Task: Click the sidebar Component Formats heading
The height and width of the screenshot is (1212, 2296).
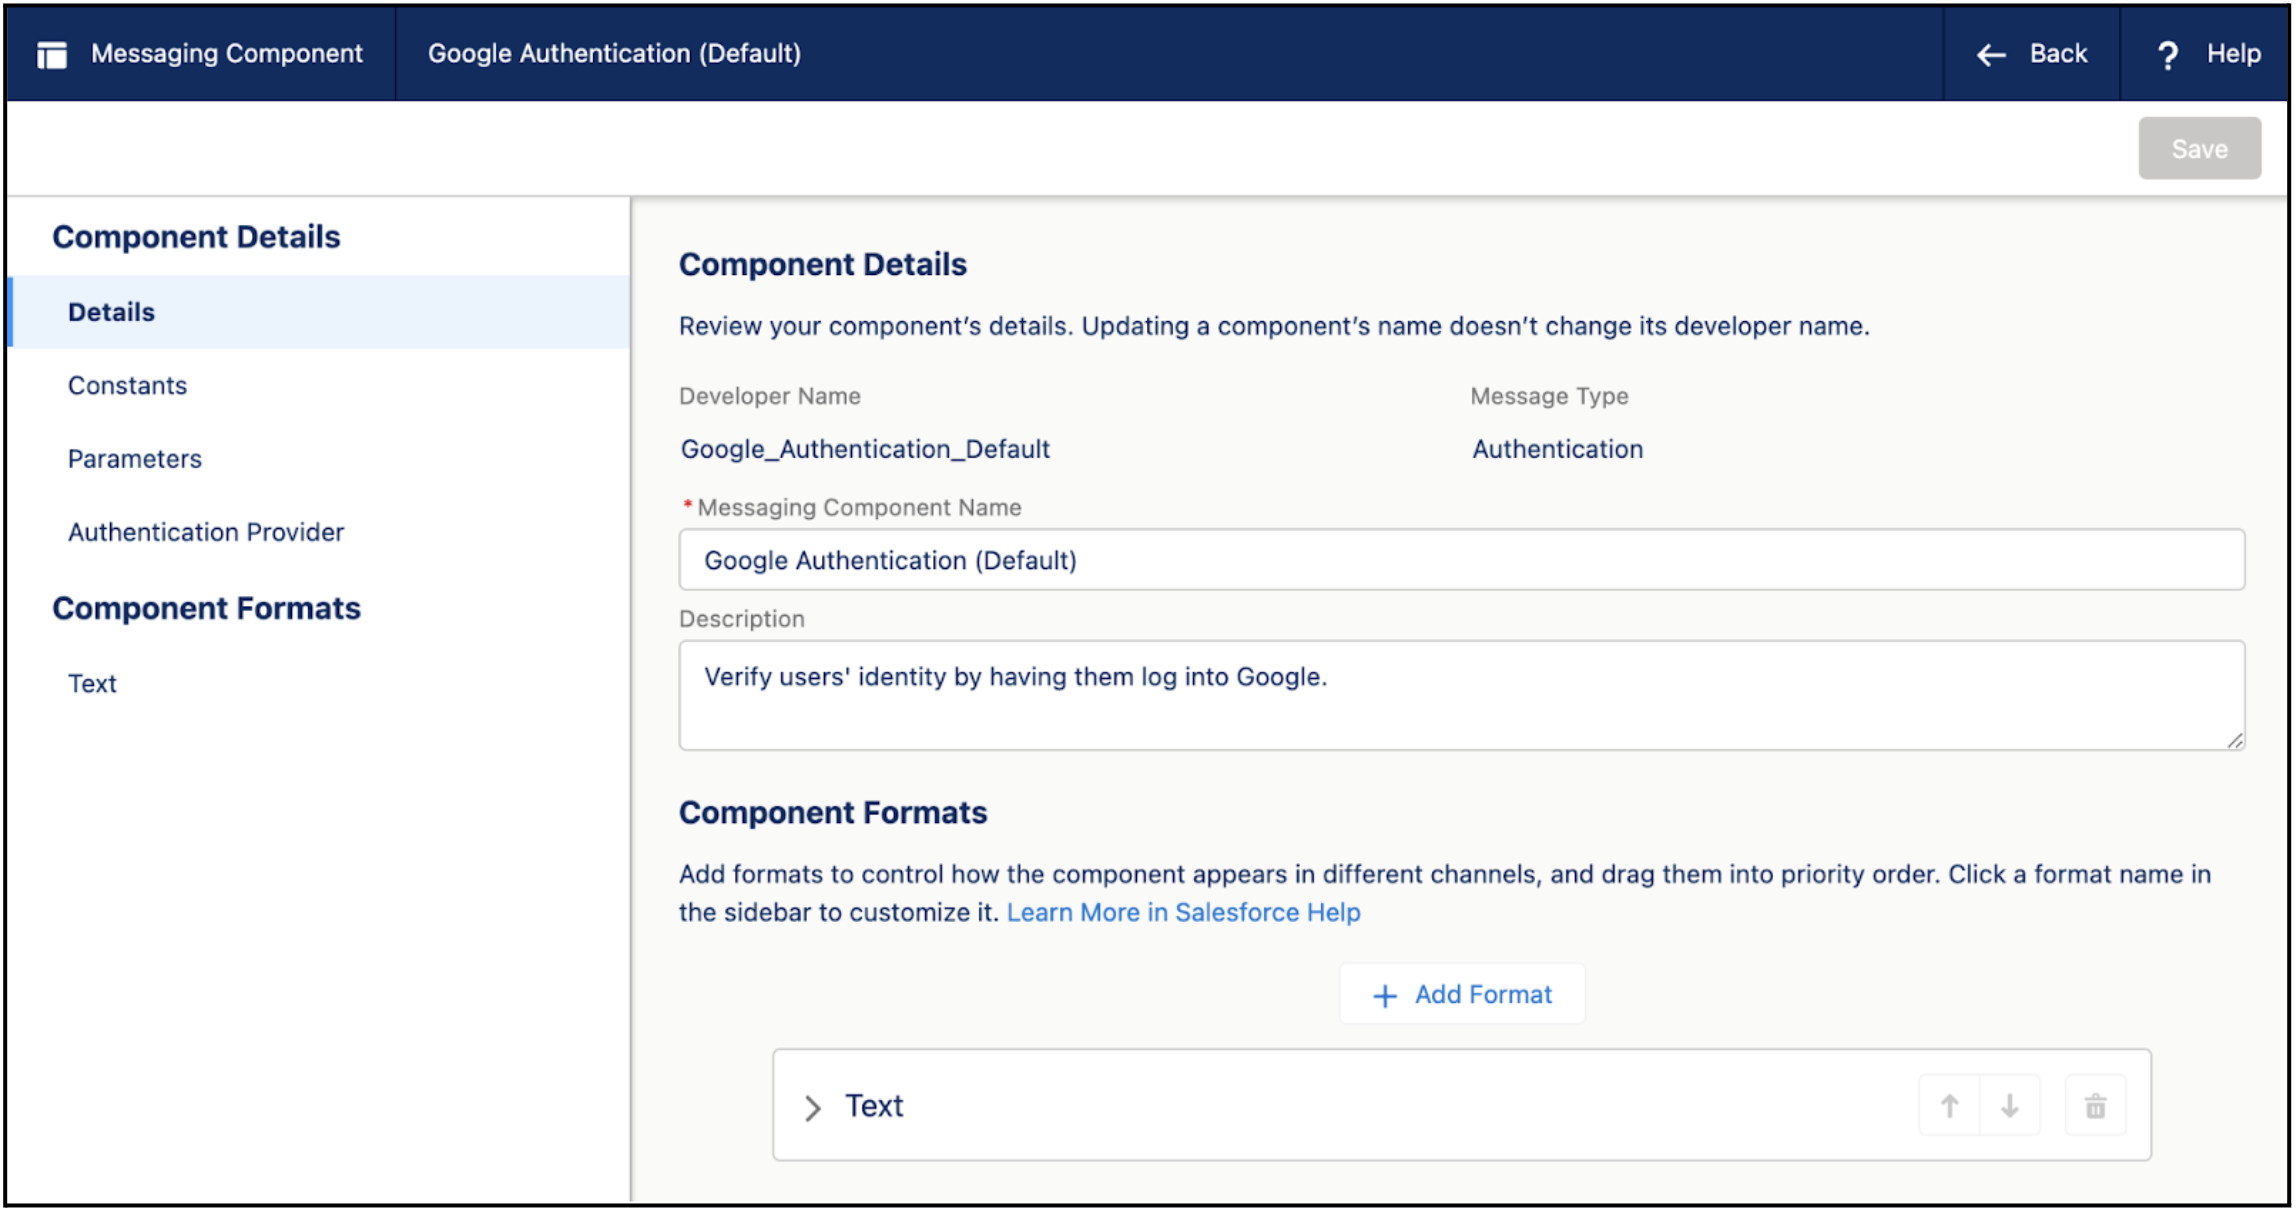Action: (206, 609)
